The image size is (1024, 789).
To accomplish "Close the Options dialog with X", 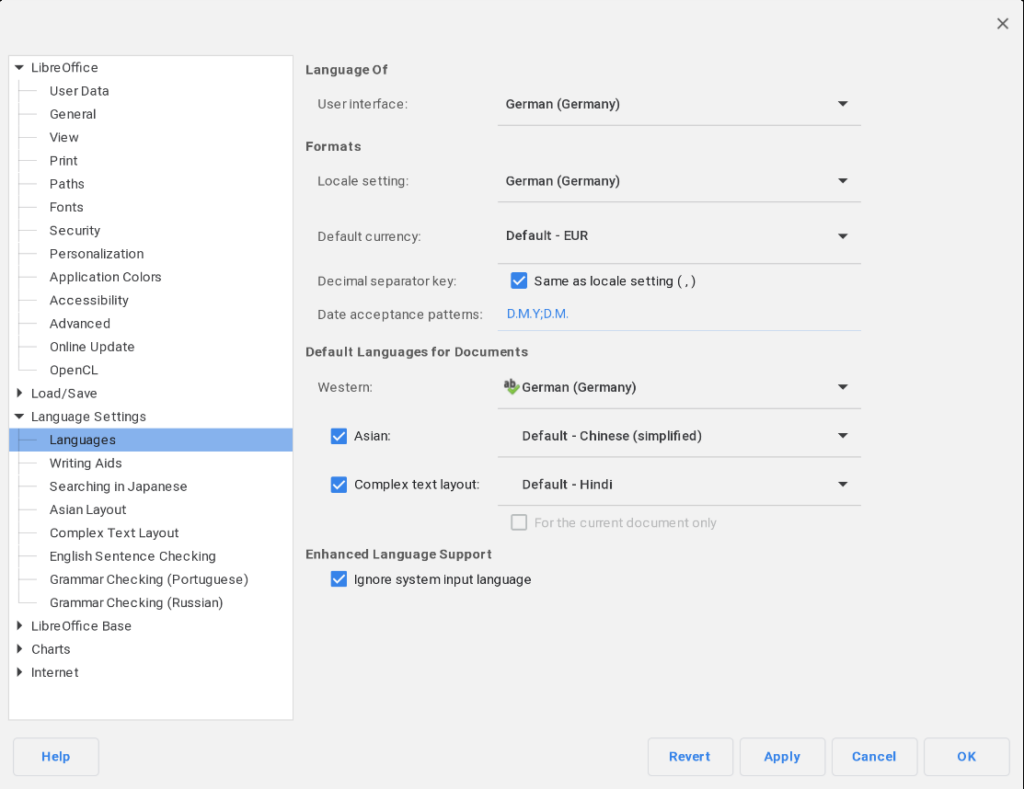I will pos(1002,24).
